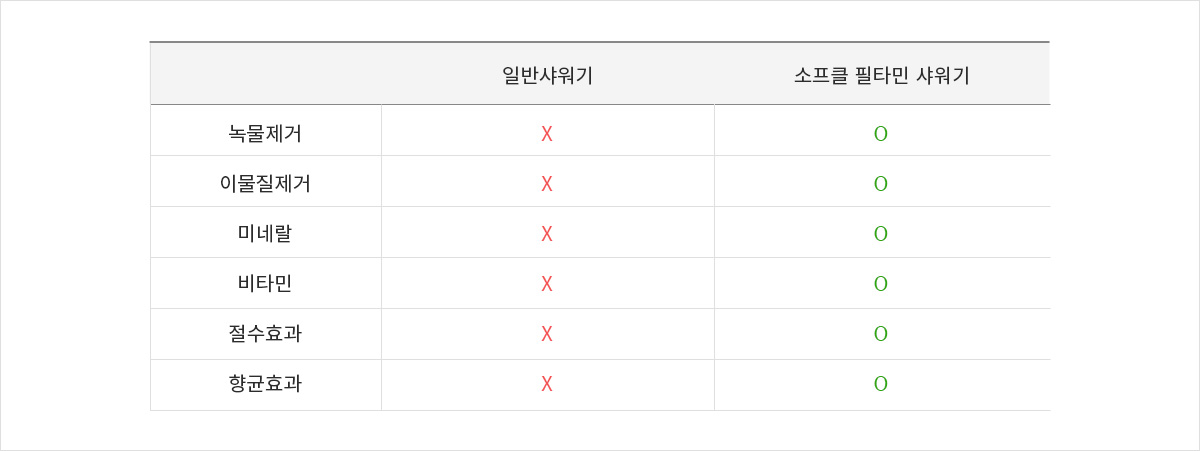Select the 미네랄 row label
This screenshot has height=451, width=1200.
pyautogui.click(x=265, y=233)
